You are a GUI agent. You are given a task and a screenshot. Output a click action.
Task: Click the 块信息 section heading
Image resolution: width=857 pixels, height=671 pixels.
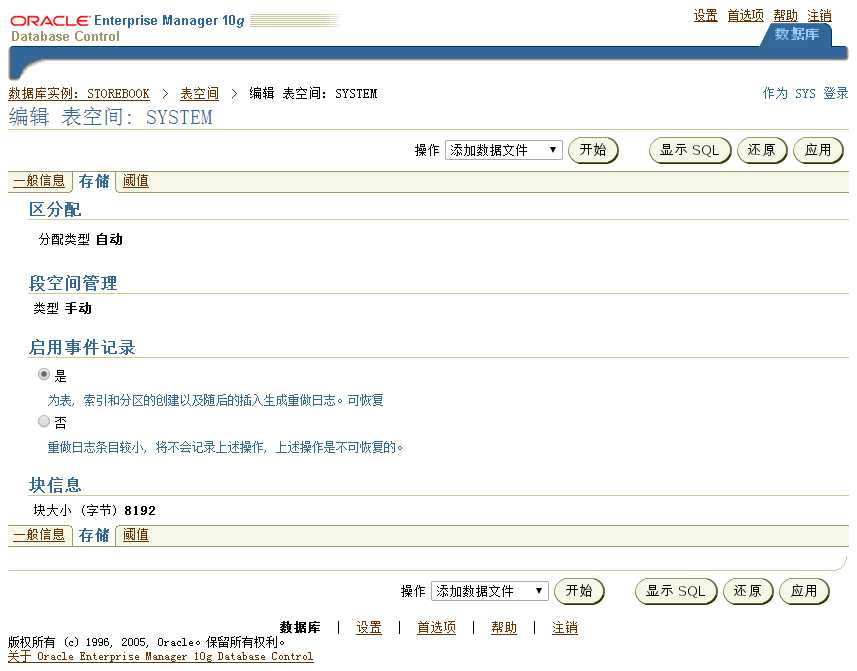(55, 485)
